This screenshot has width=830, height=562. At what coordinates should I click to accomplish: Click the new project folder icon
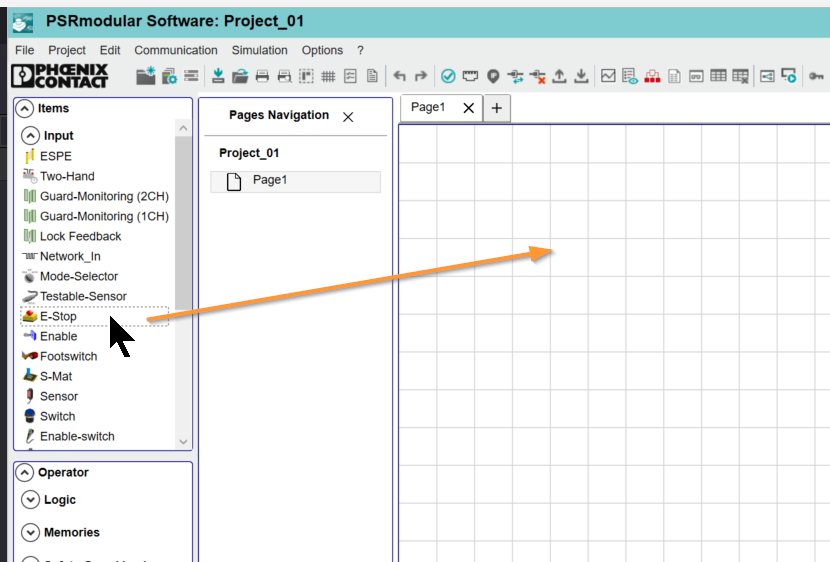pos(146,76)
